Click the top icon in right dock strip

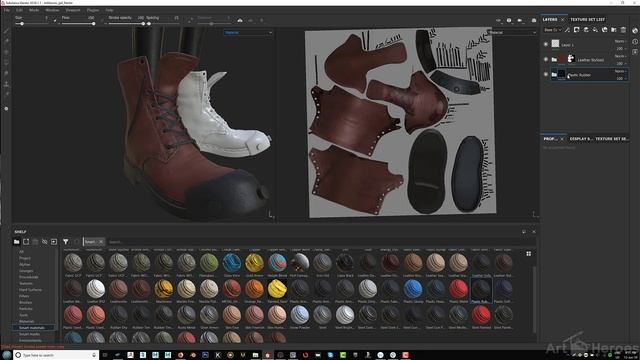point(635,31)
